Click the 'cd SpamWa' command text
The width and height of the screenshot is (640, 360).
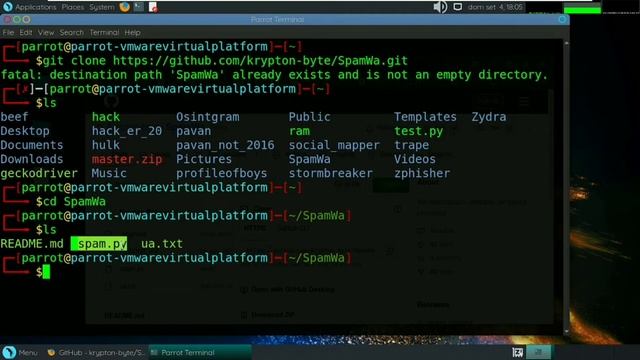click(x=74, y=202)
